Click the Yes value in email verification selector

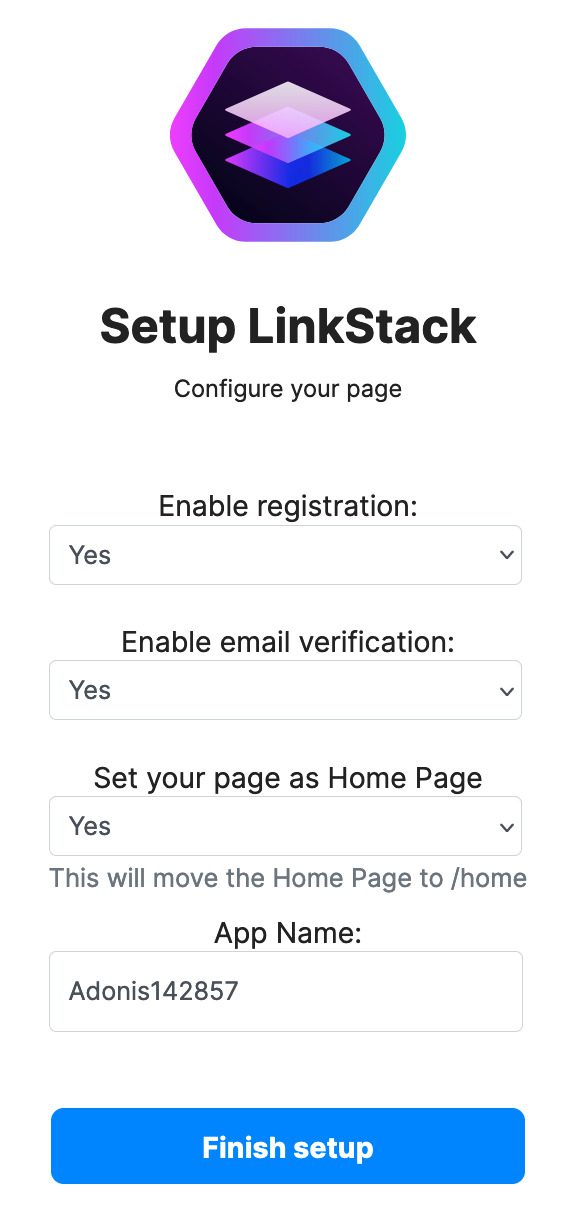tap(90, 690)
